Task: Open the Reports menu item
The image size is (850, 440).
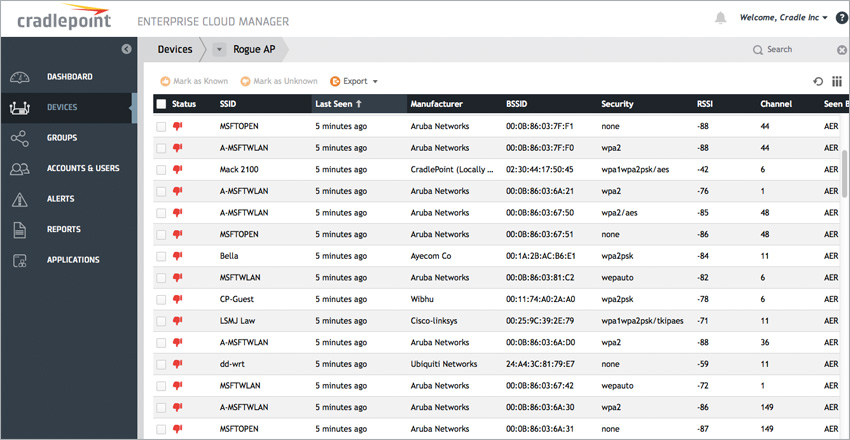Action: point(68,230)
